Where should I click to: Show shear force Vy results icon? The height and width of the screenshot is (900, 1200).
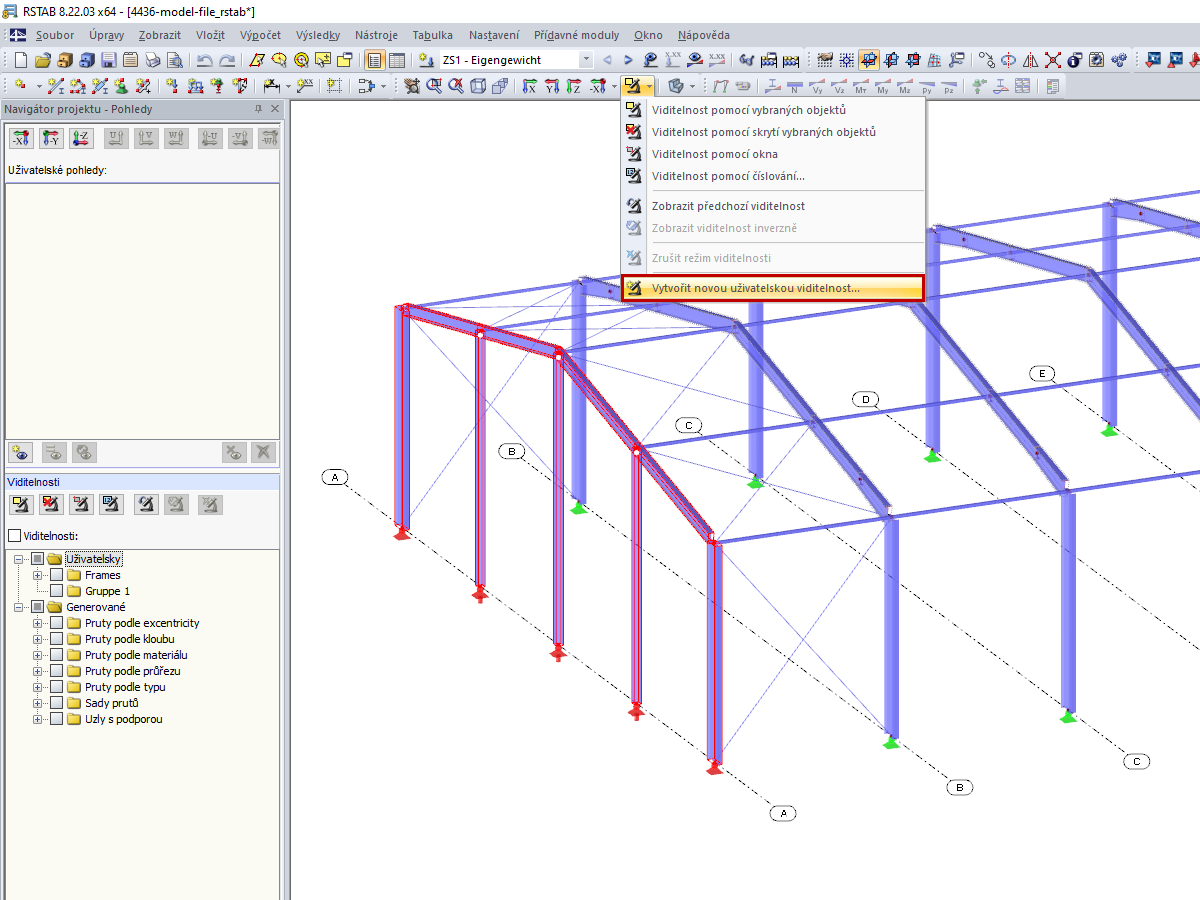coord(817,86)
